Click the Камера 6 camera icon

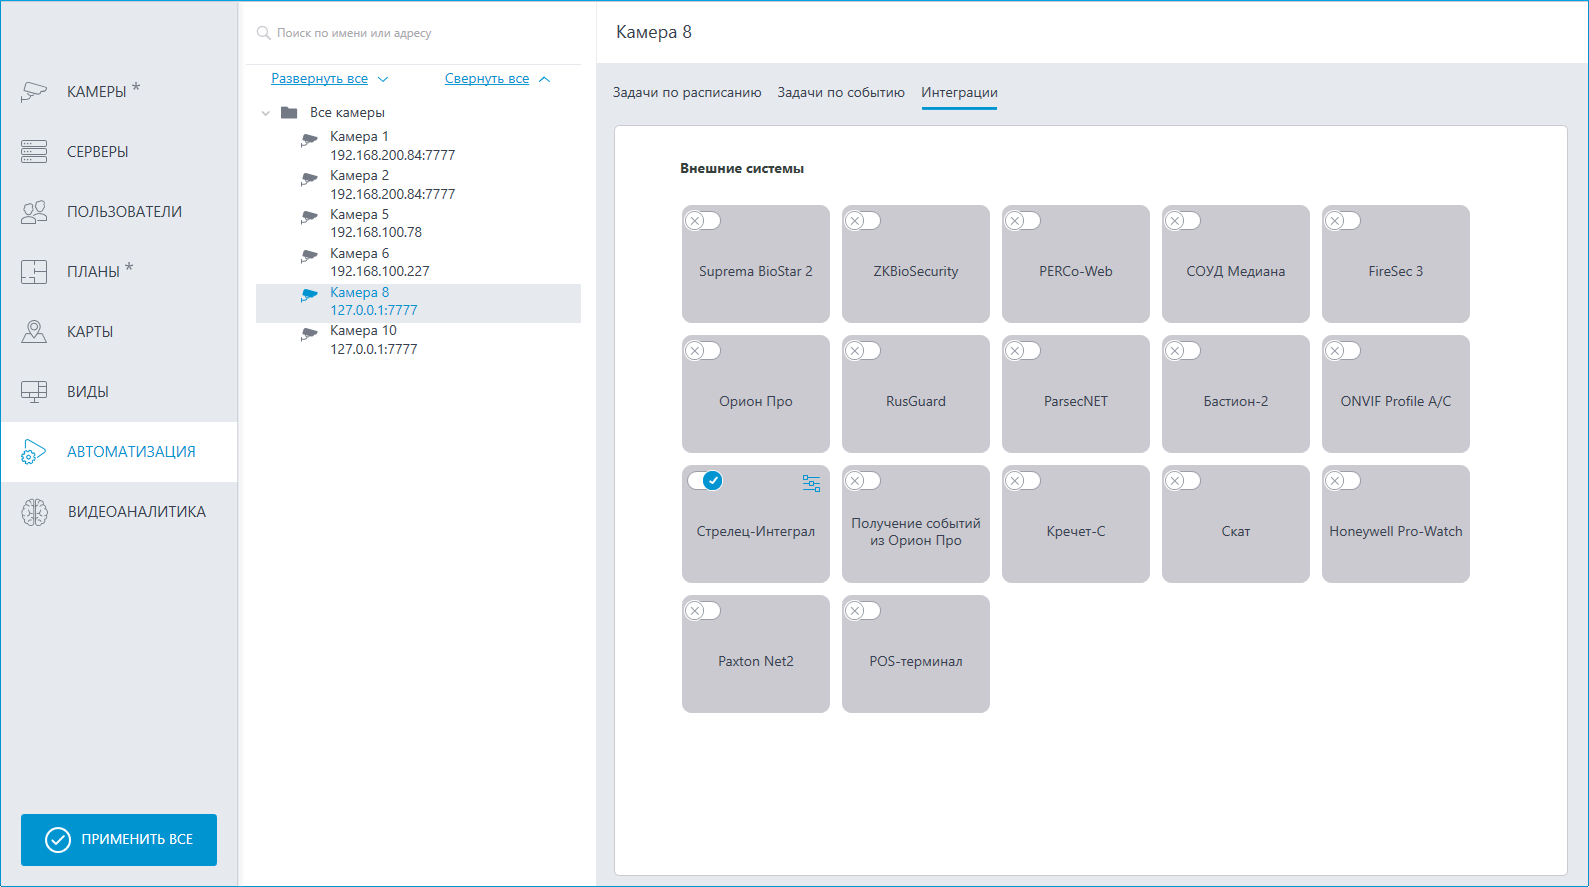309,256
